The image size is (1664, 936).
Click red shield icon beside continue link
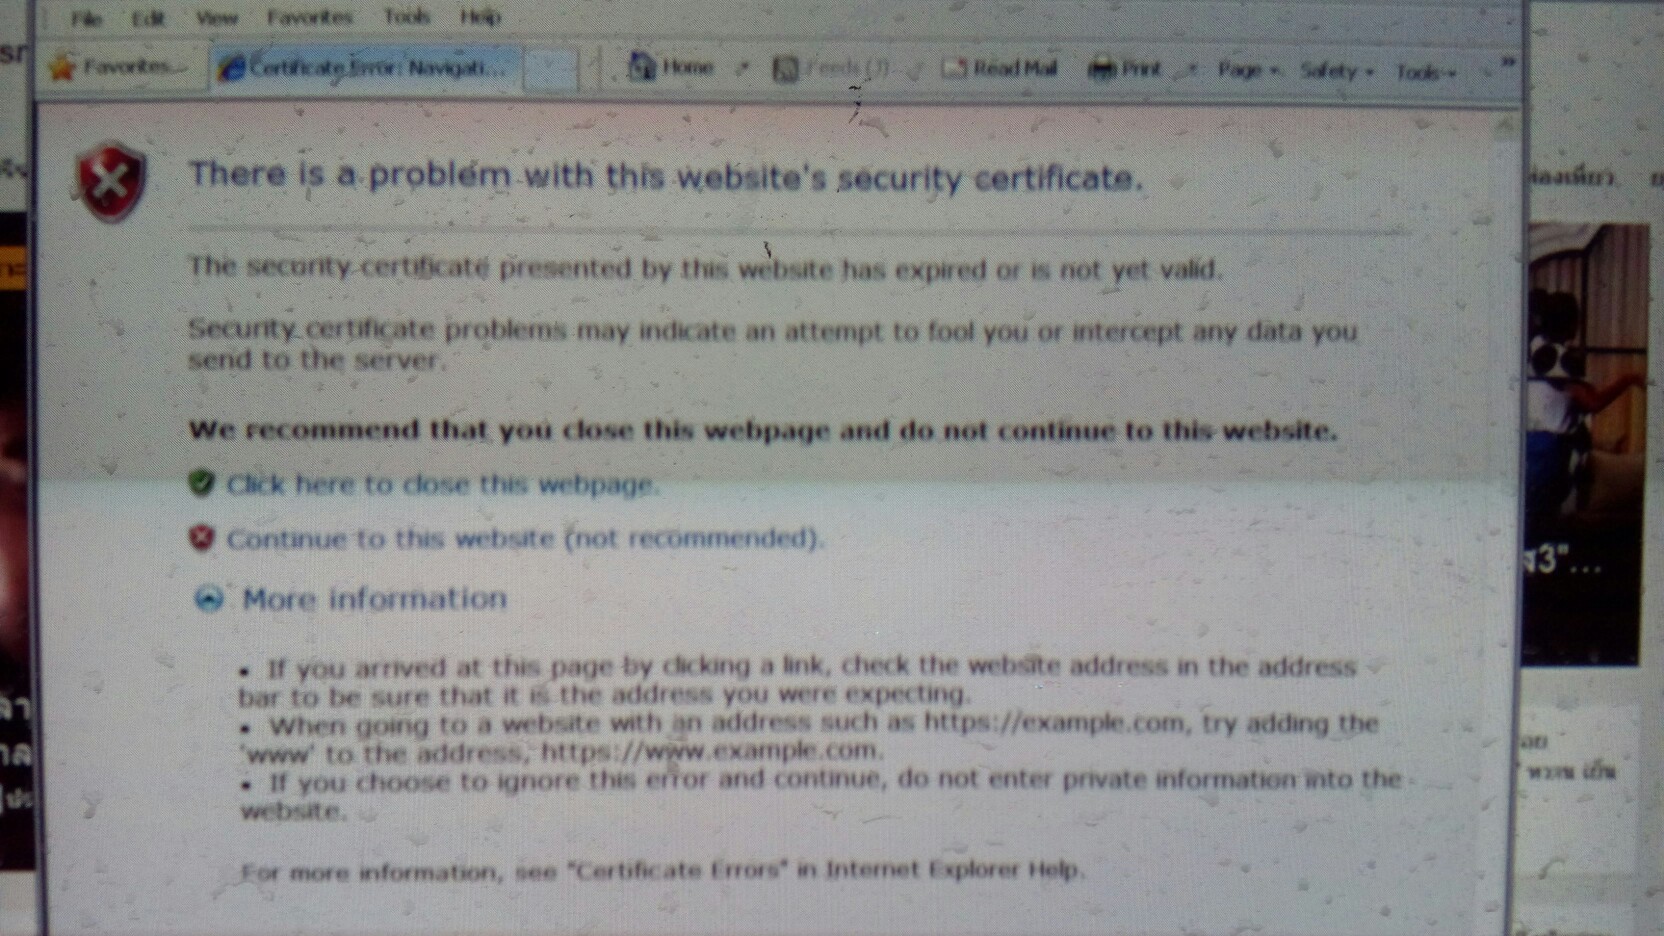202,538
